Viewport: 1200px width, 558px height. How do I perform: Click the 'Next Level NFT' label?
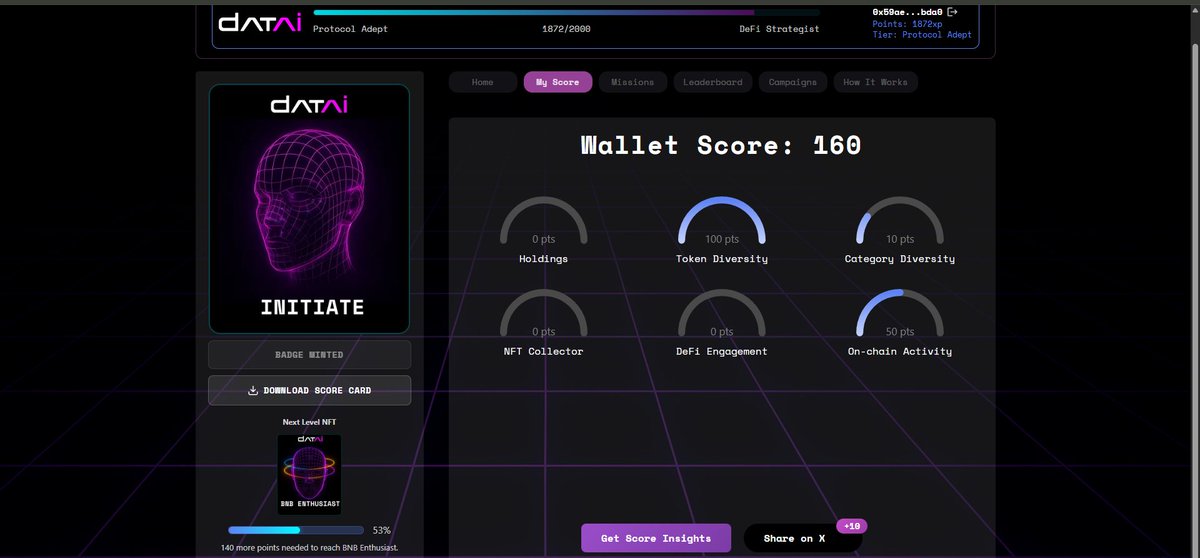click(x=309, y=422)
